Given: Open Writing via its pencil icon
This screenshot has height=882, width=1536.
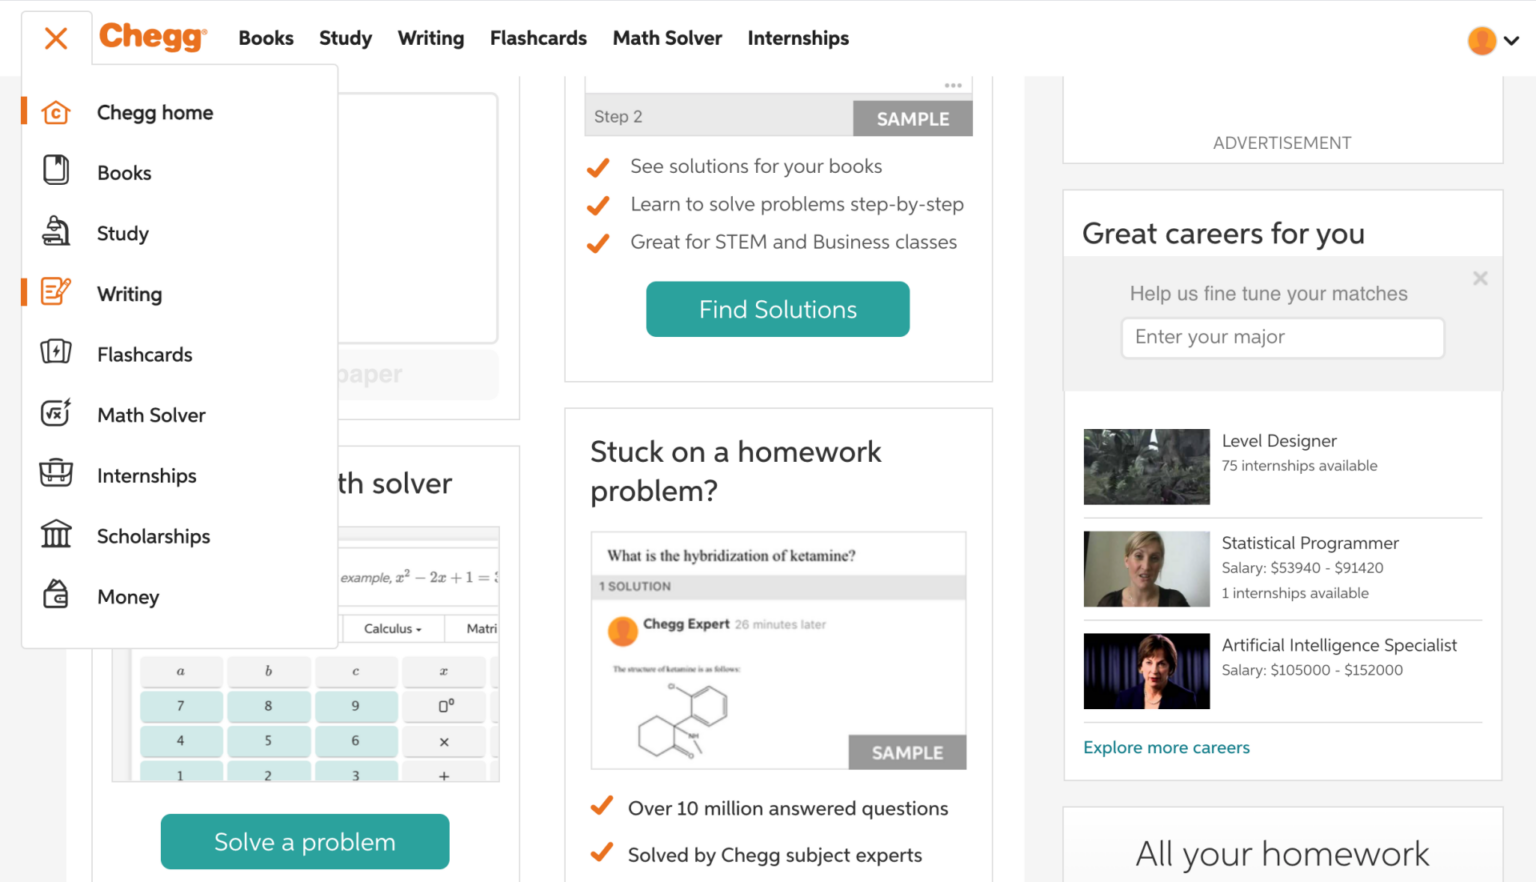Looking at the screenshot, I should [x=55, y=293].
